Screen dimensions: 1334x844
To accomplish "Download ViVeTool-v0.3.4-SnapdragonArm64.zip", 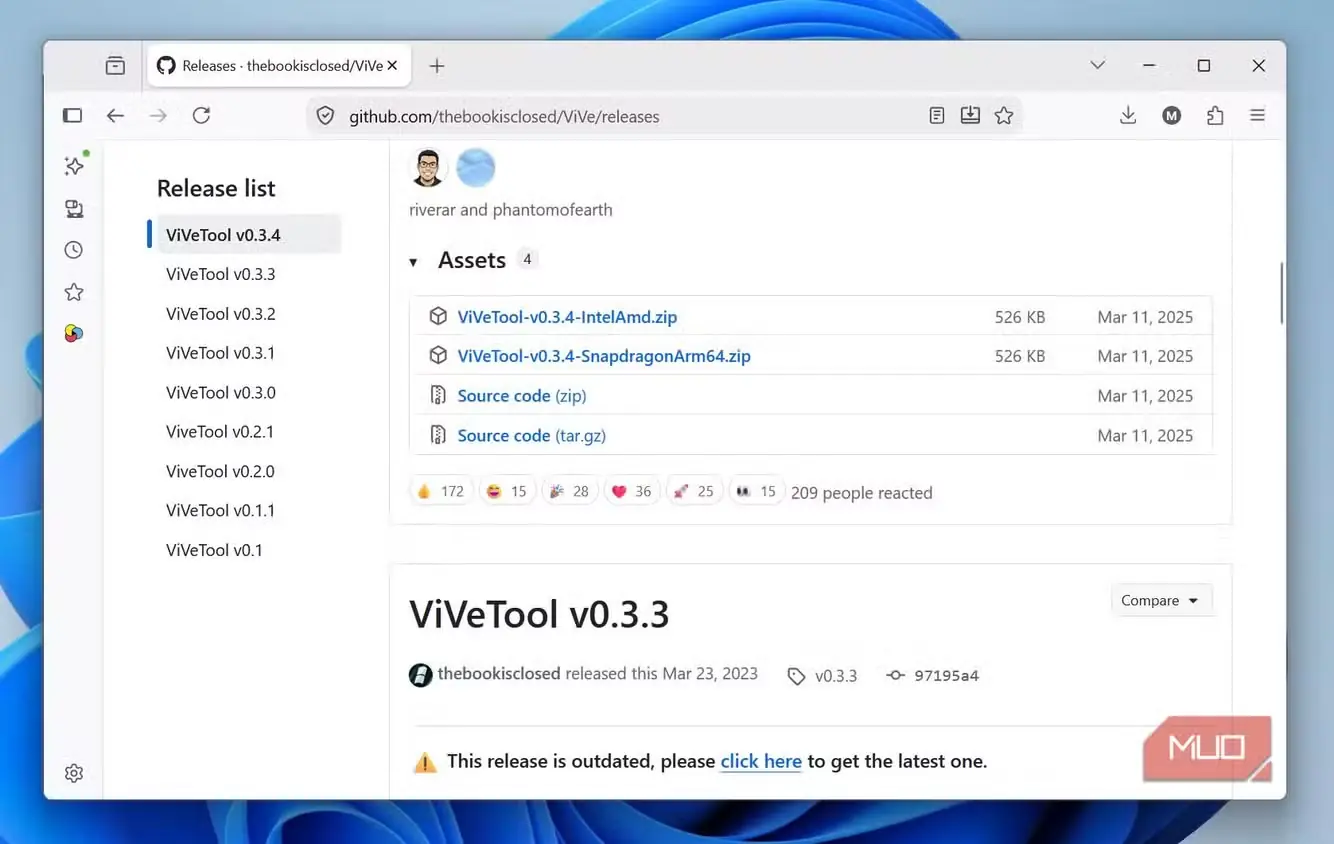I will [604, 356].
